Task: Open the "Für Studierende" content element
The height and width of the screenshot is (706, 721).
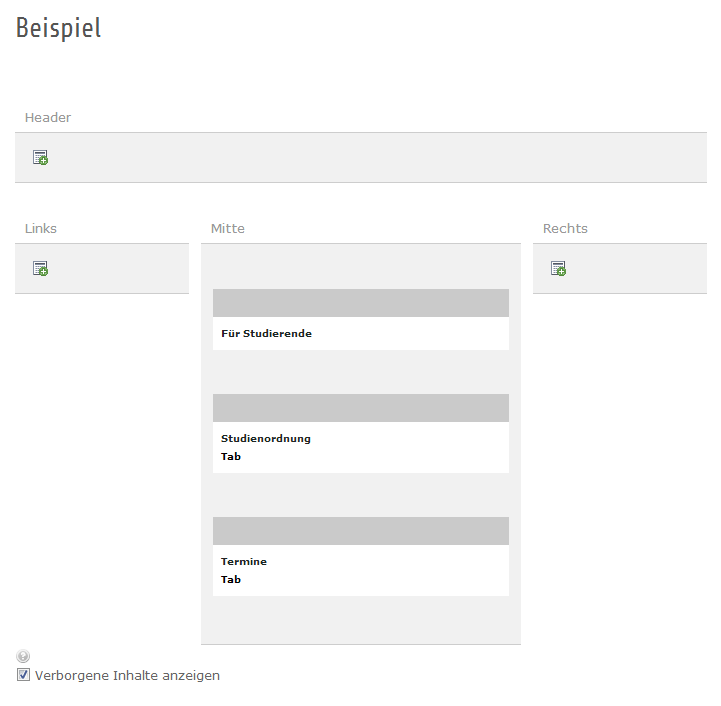Action: pyautogui.click(x=266, y=333)
